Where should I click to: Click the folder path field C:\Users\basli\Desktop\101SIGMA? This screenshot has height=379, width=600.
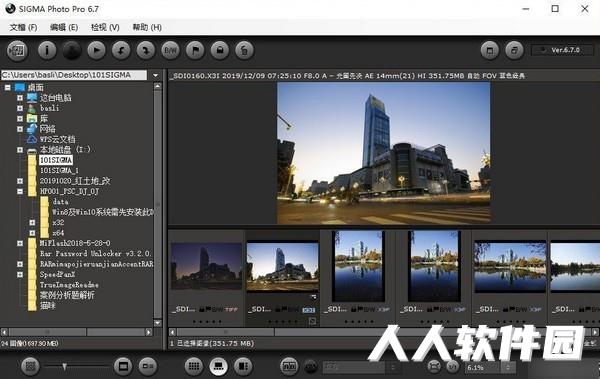point(73,75)
